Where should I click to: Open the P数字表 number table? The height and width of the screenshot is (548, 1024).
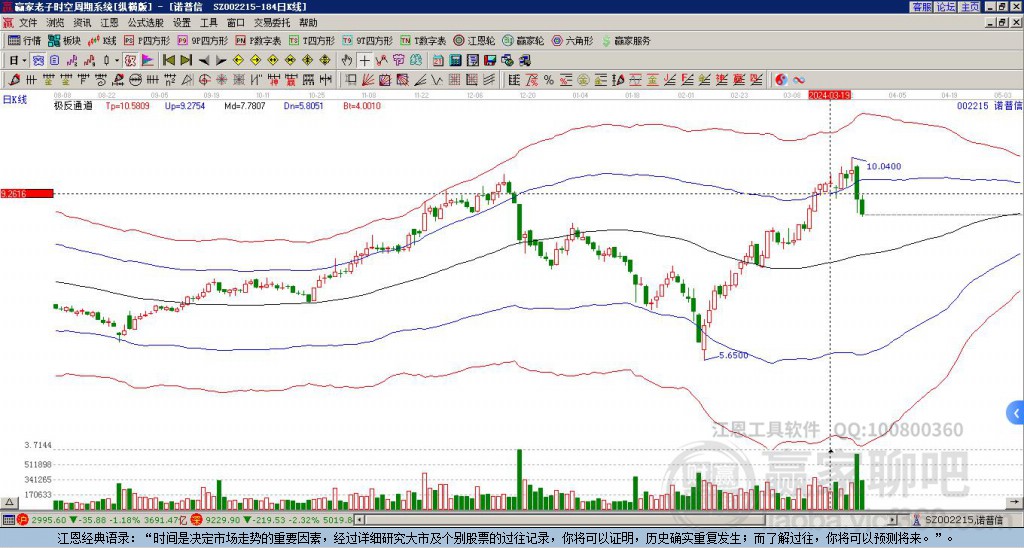pyautogui.click(x=258, y=40)
